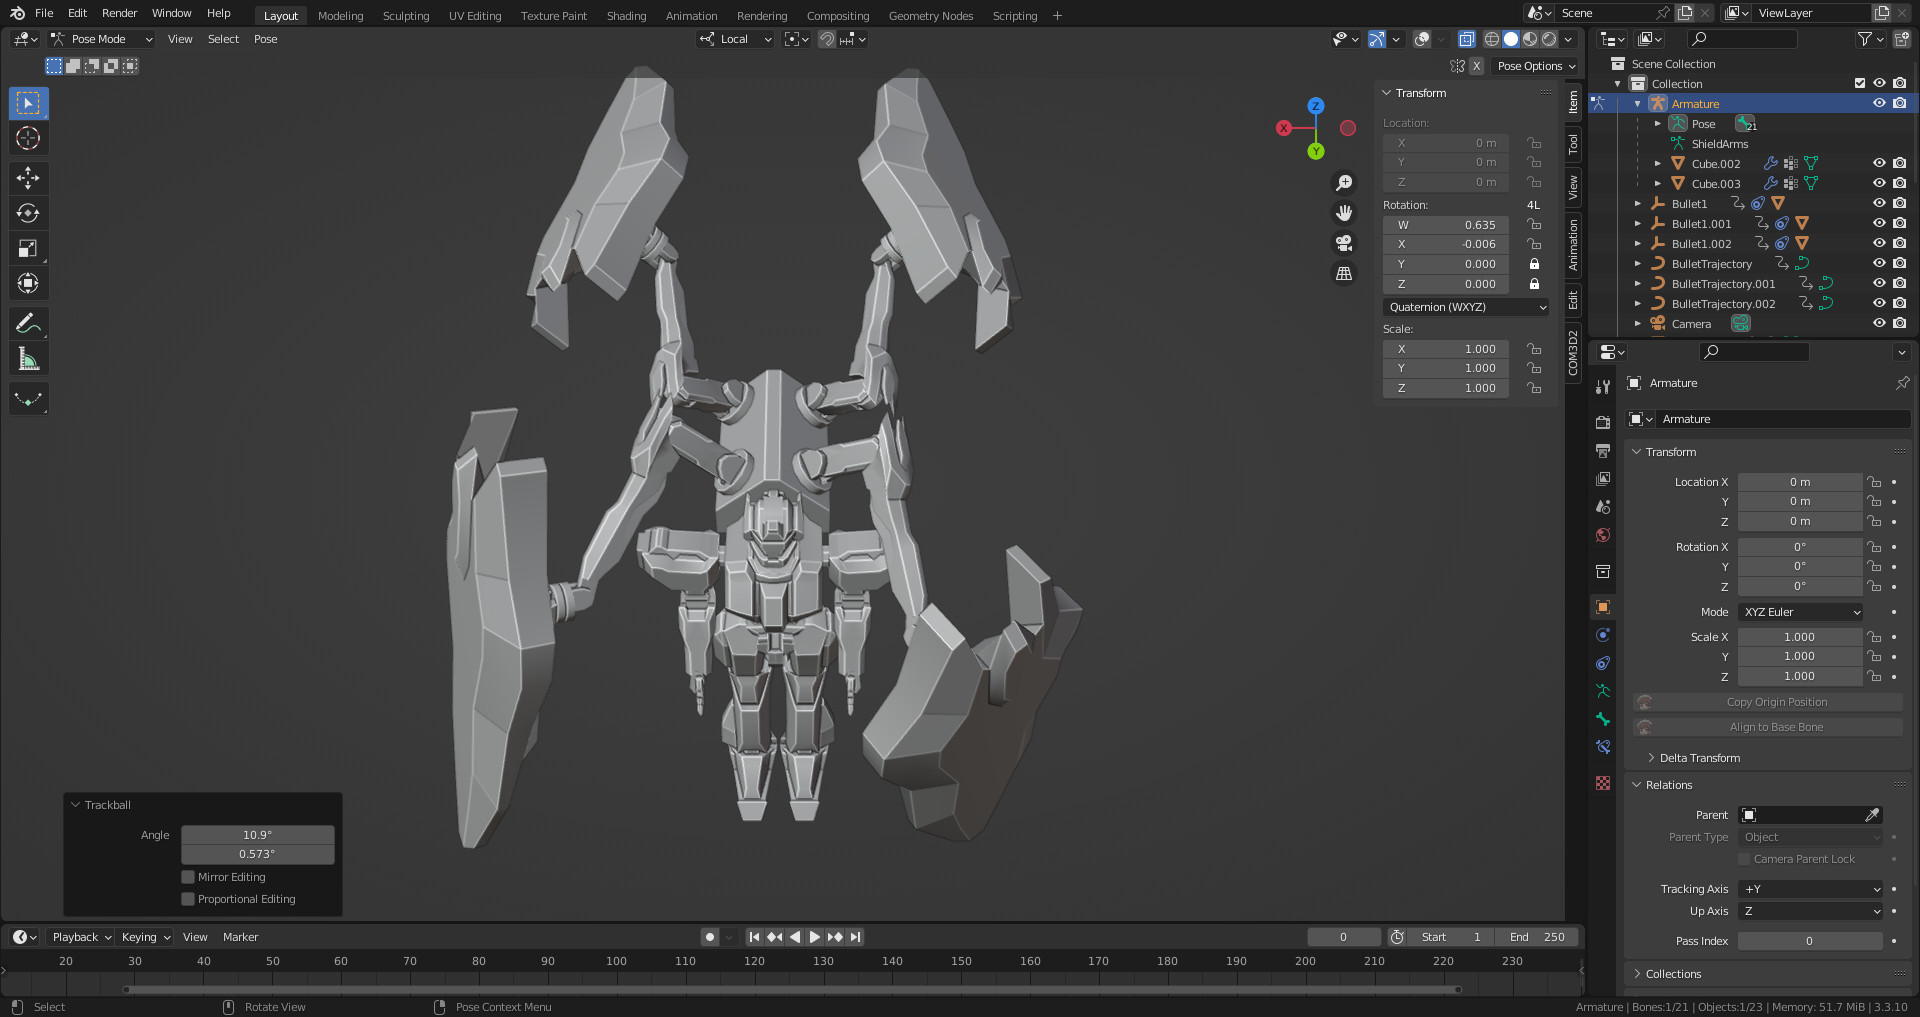Open the File menu
Screen dimensions: 1920x1017
(44, 13)
